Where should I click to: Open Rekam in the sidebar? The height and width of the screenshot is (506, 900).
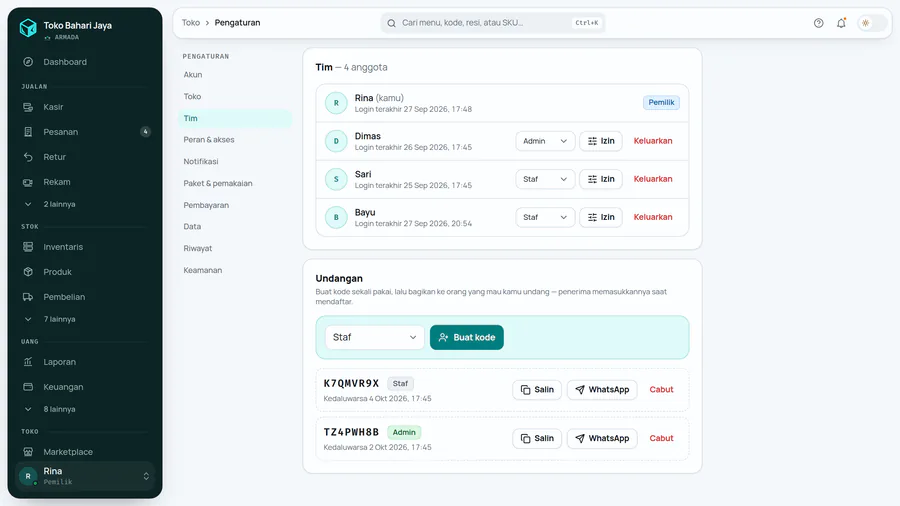(x=85, y=182)
